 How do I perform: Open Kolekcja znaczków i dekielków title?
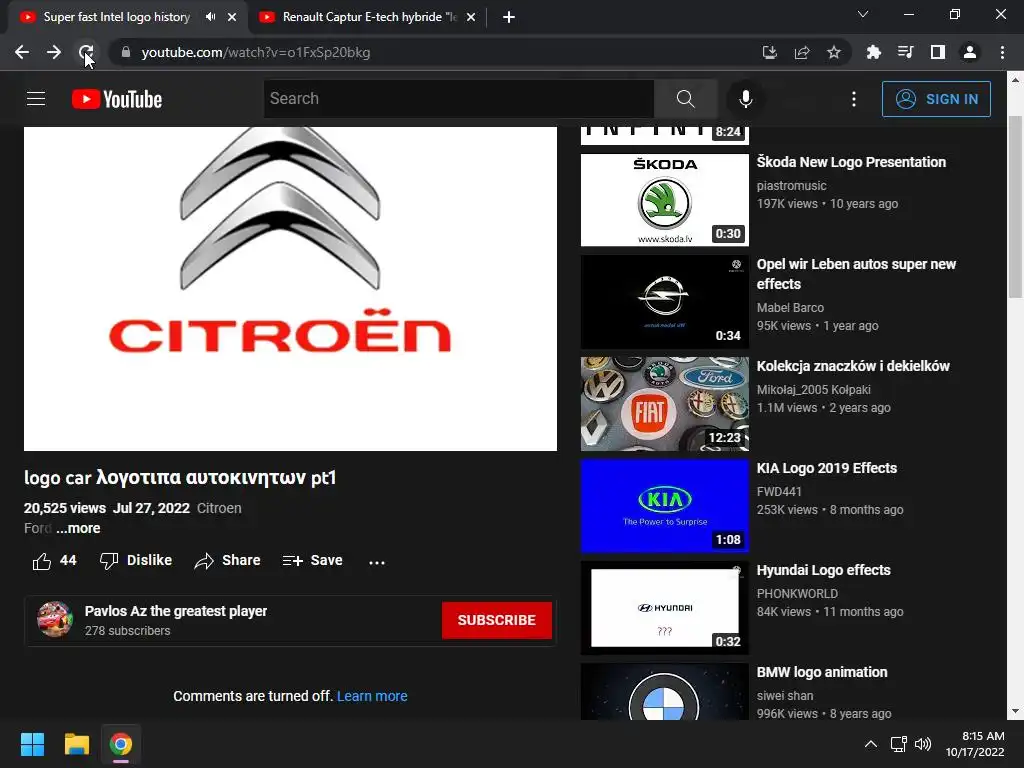click(x=853, y=366)
